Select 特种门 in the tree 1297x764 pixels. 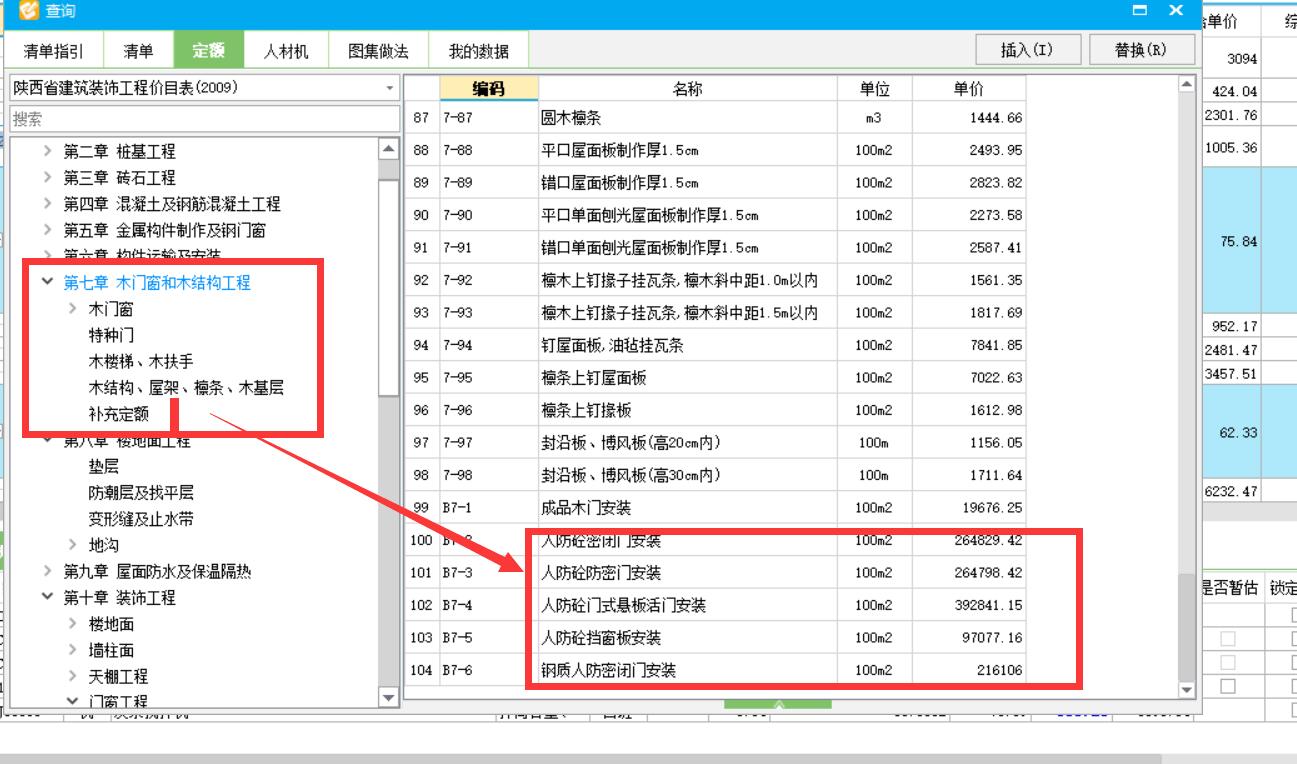tap(111, 335)
